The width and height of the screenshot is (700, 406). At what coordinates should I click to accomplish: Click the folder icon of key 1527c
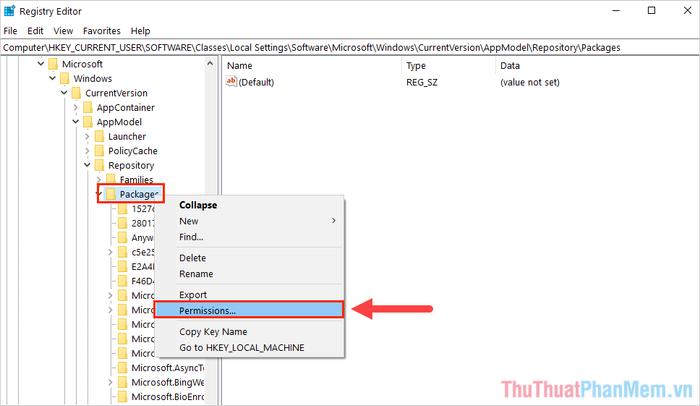[x=123, y=209]
